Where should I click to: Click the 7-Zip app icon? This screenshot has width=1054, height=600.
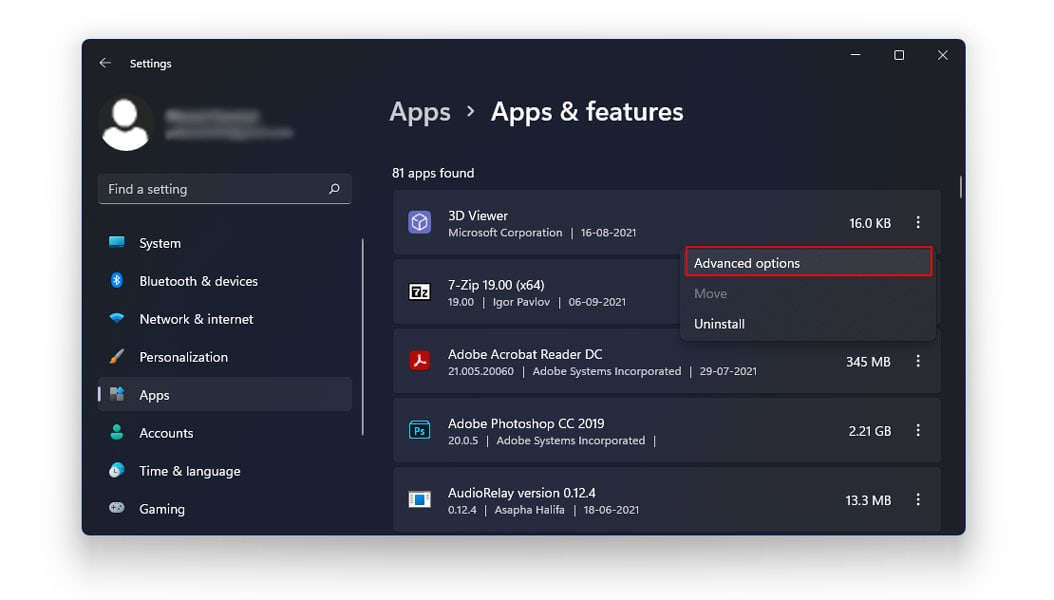(x=419, y=292)
